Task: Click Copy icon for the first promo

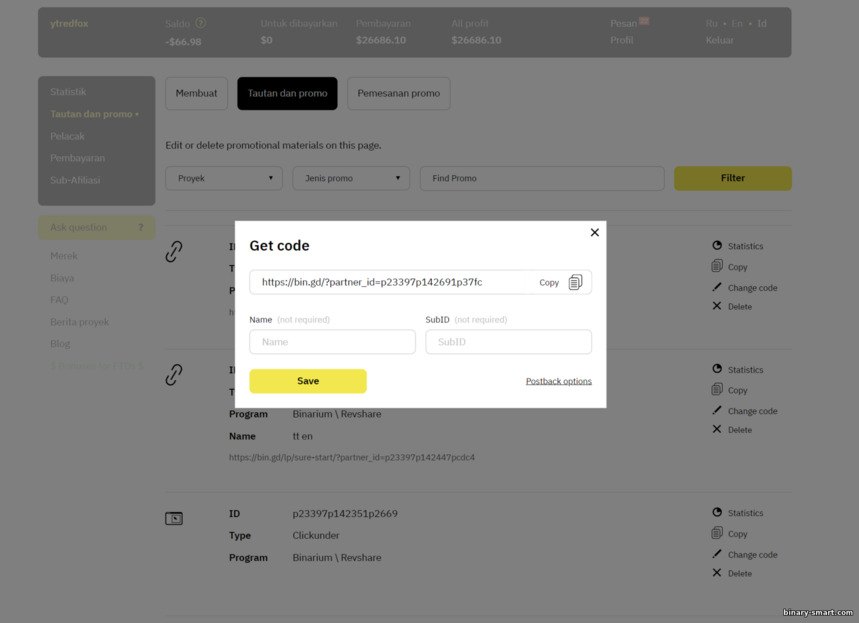Action: tap(717, 266)
